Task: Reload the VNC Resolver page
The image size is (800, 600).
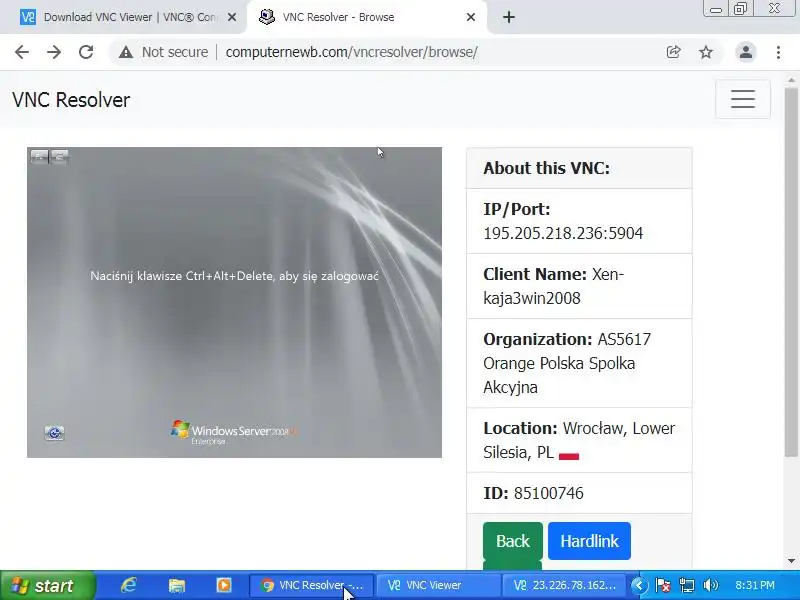Action: (86, 52)
